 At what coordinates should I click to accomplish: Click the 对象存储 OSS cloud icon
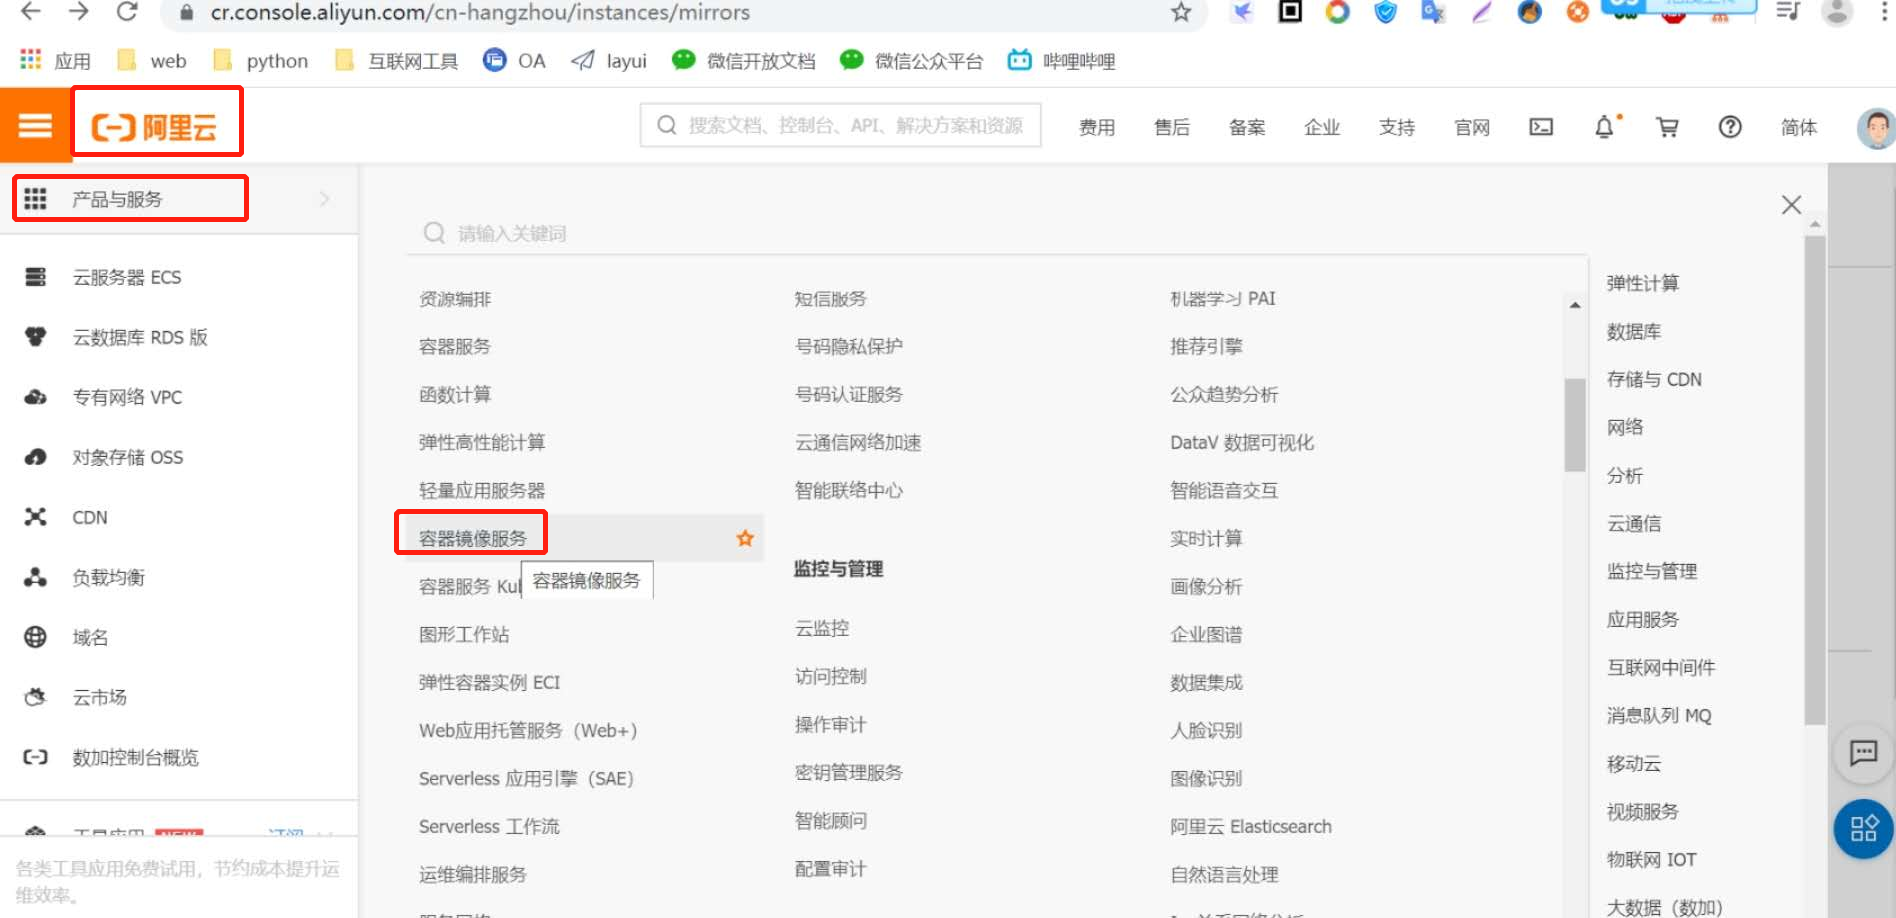click(36, 457)
